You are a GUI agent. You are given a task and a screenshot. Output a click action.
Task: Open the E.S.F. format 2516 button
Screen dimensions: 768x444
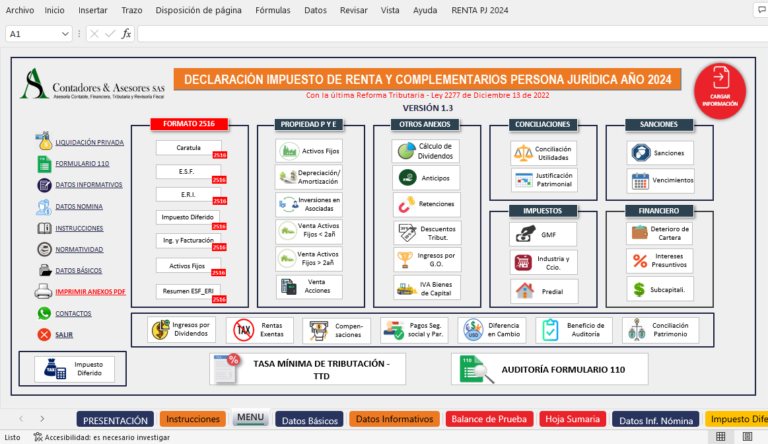point(189,172)
